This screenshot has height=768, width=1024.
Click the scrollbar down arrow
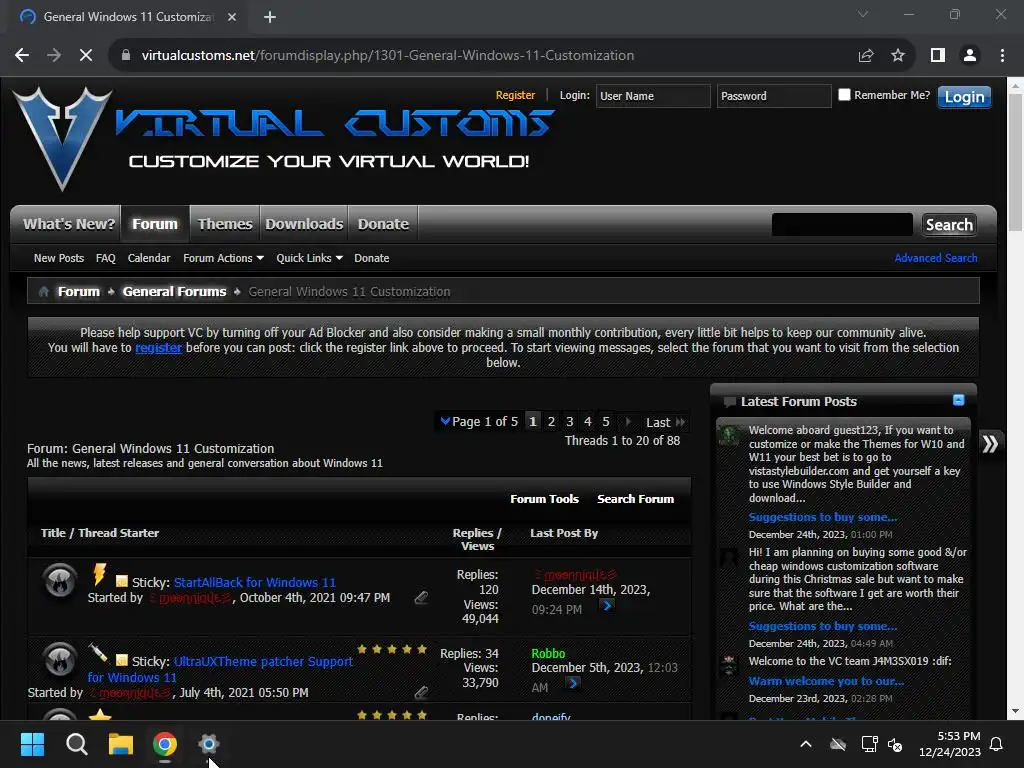click(x=1015, y=711)
